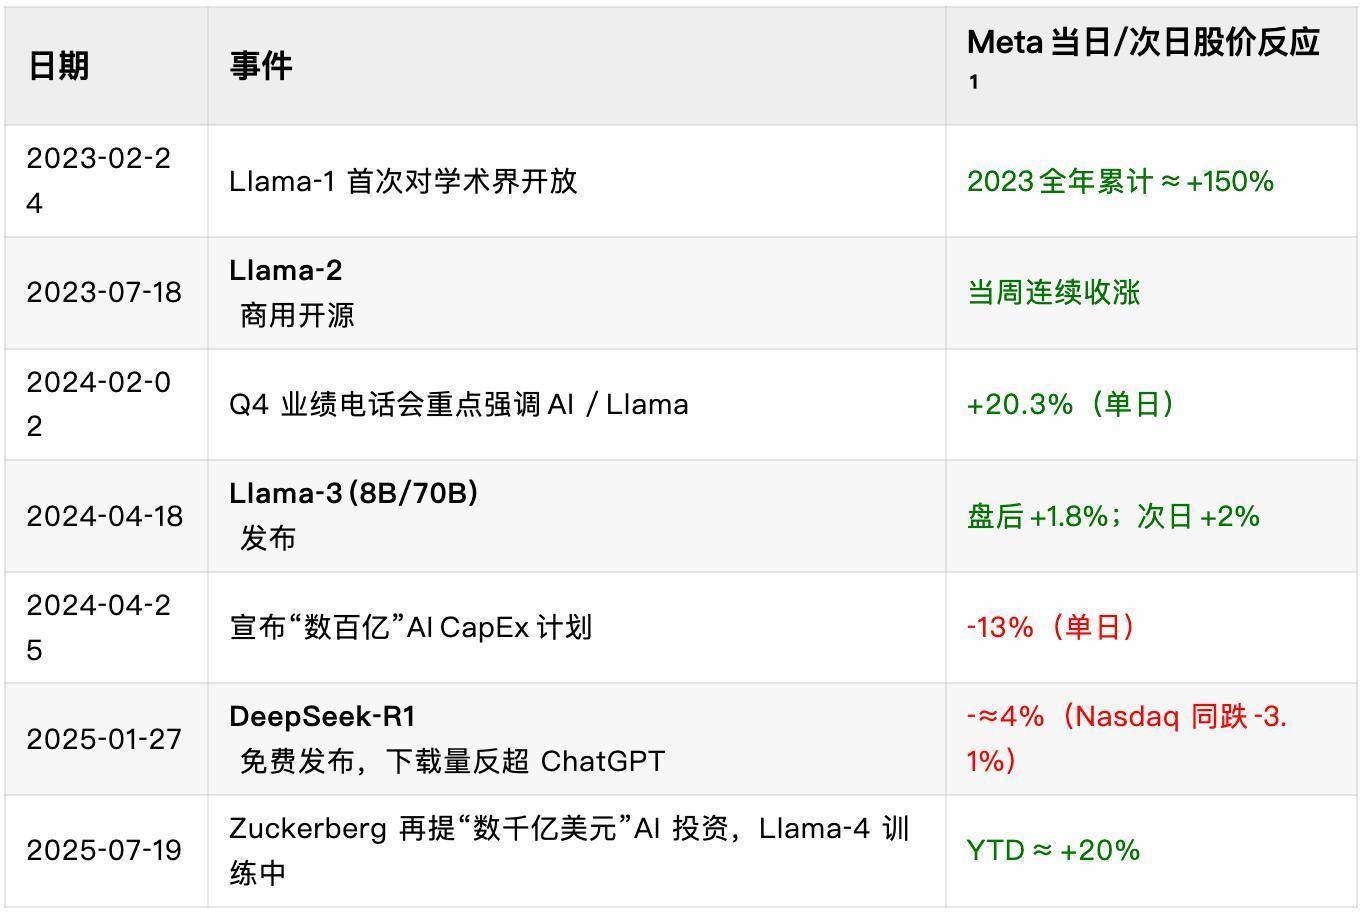This screenshot has height=914, width=1364.
Task: Click the Meta 当日/次日股价反应 header
Action: pyautogui.click(x=1143, y=43)
